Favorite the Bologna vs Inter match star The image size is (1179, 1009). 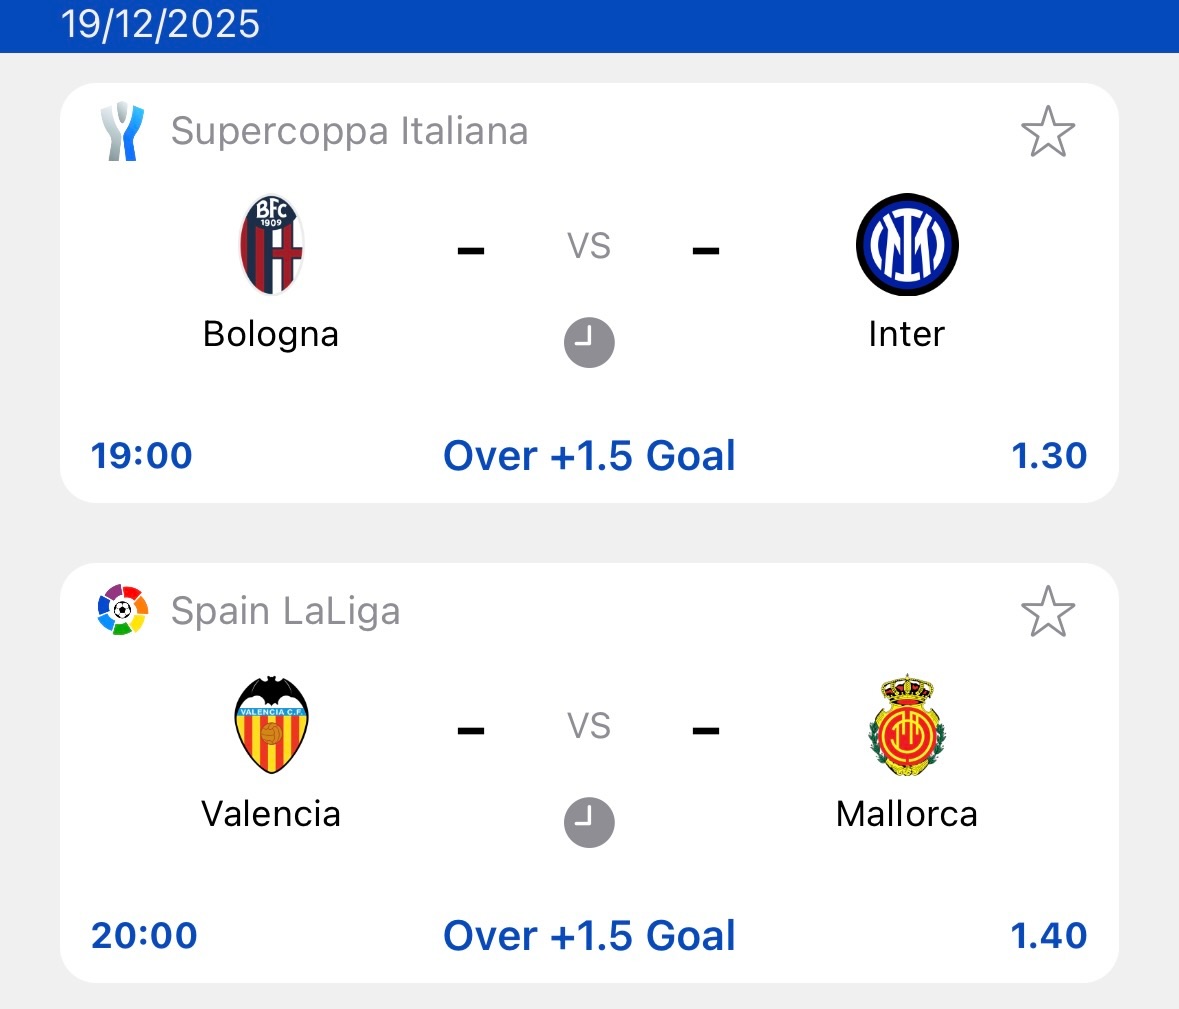(x=1047, y=132)
